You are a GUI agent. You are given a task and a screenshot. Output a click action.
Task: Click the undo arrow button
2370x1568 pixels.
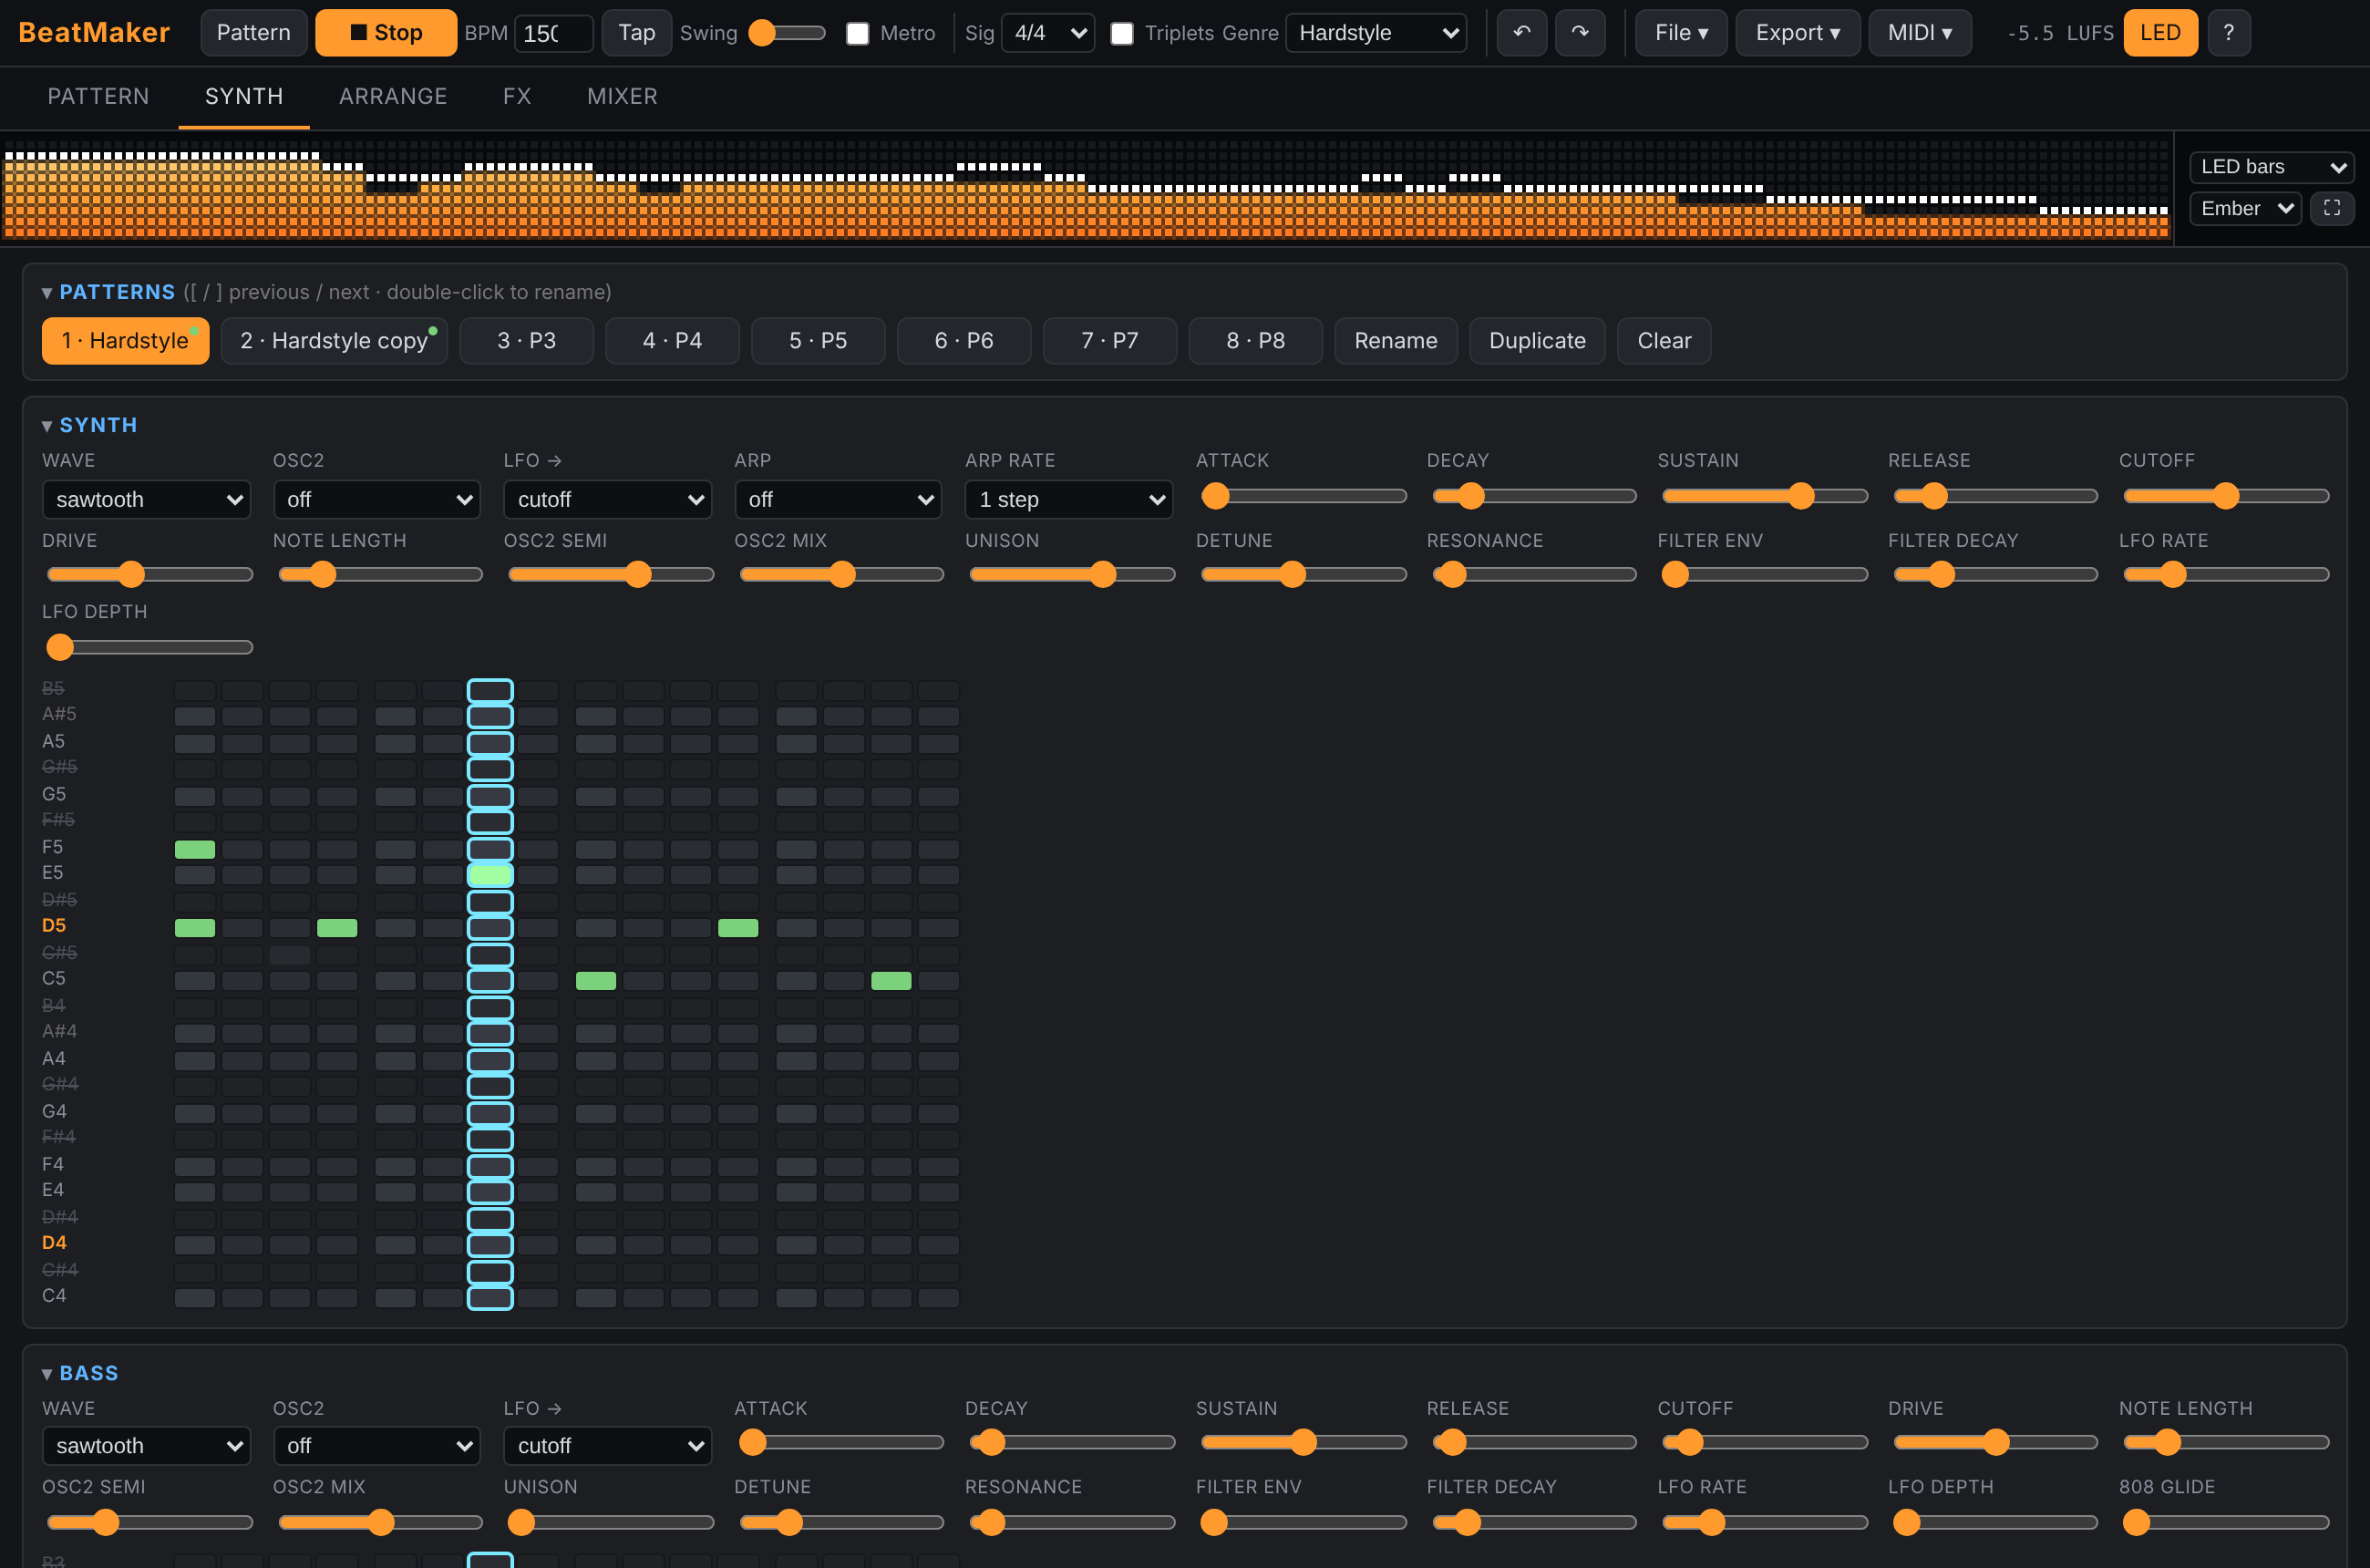point(1521,33)
